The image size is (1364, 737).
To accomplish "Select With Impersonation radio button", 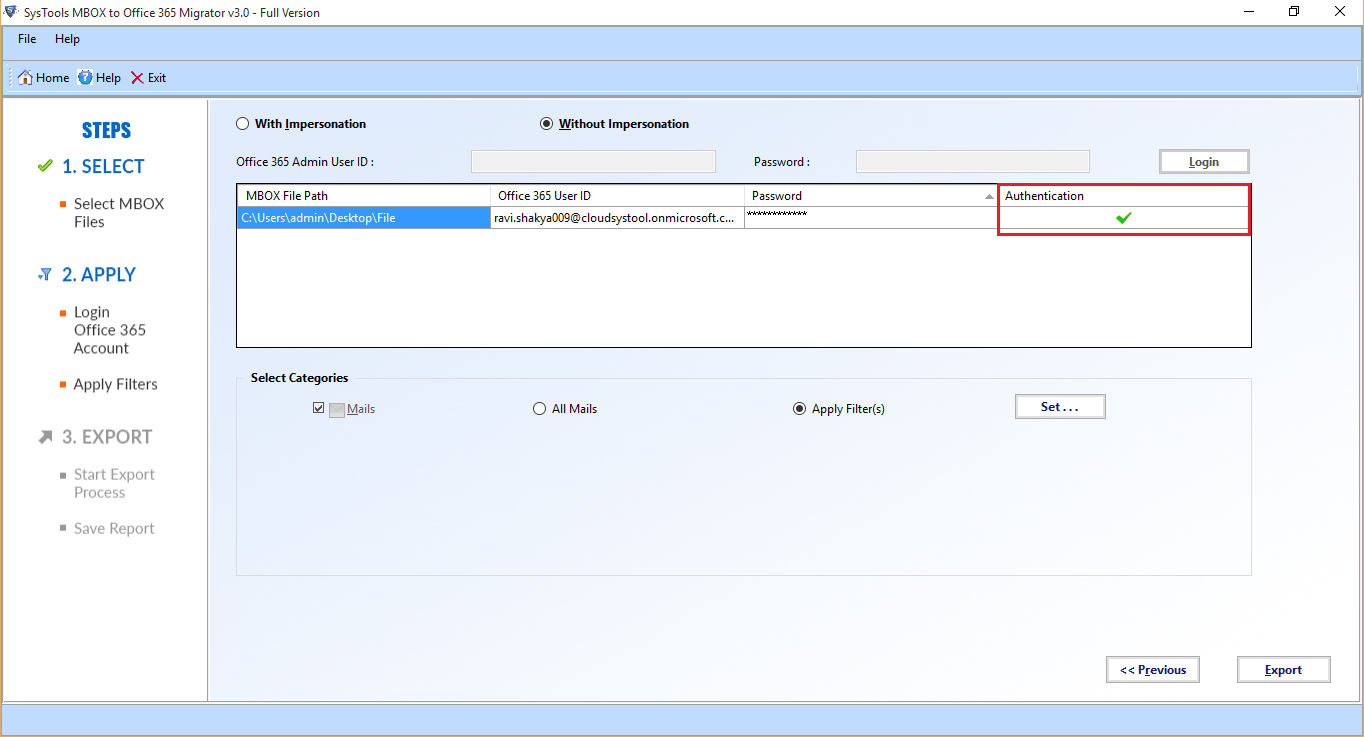I will 242,124.
